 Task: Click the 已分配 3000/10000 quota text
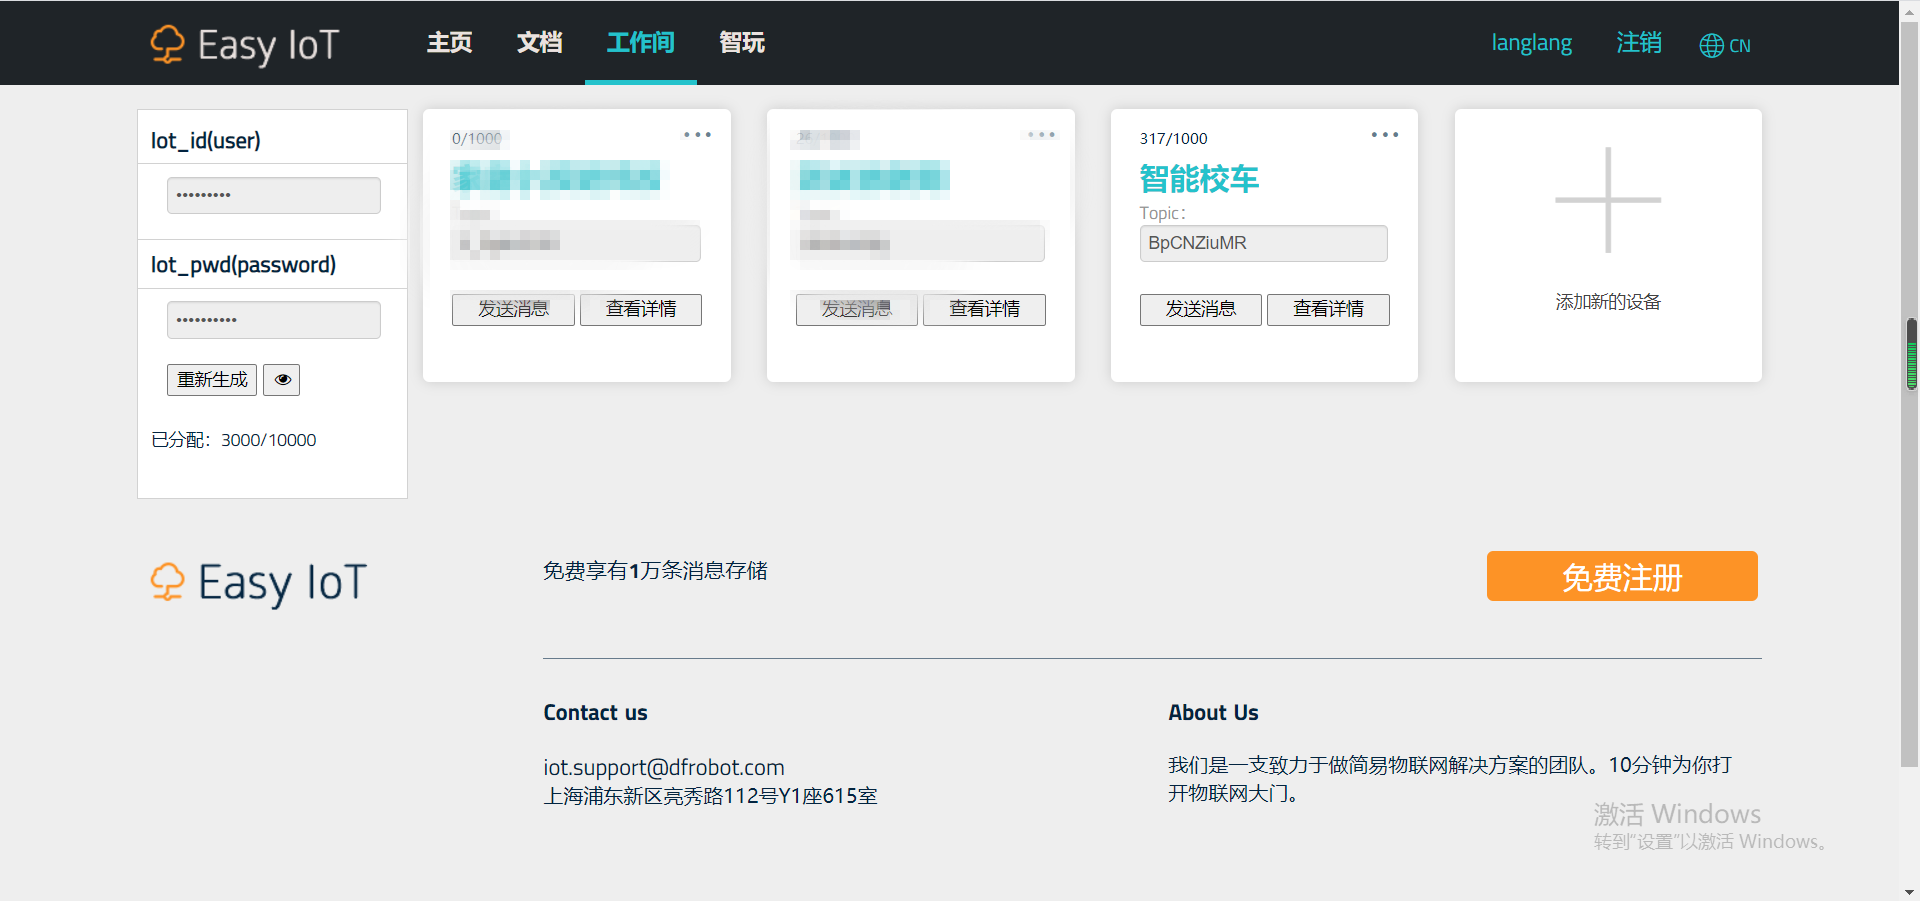[234, 440]
